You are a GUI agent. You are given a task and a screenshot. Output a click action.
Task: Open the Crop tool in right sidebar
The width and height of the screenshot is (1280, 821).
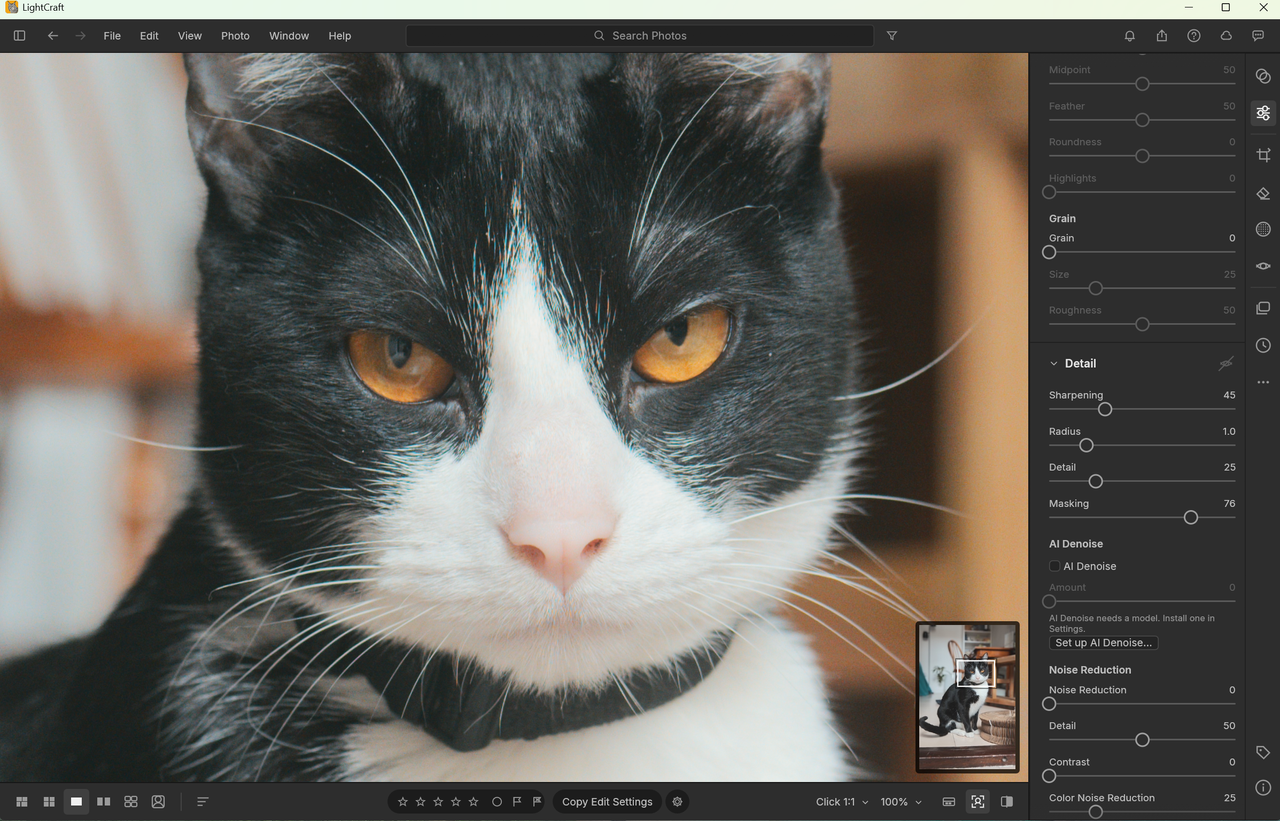[x=1263, y=155]
